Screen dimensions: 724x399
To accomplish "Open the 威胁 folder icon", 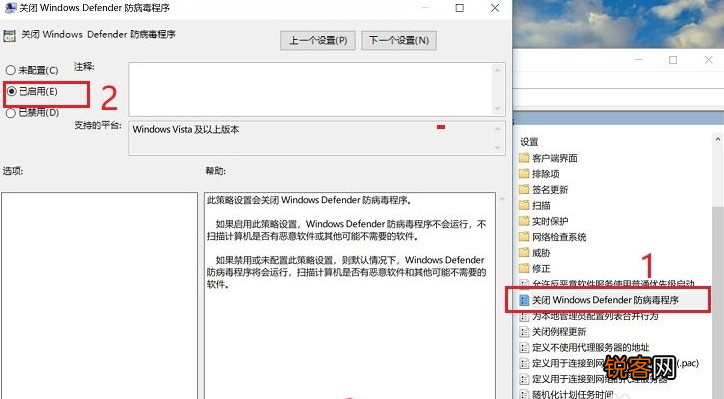I will pos(524,253).
